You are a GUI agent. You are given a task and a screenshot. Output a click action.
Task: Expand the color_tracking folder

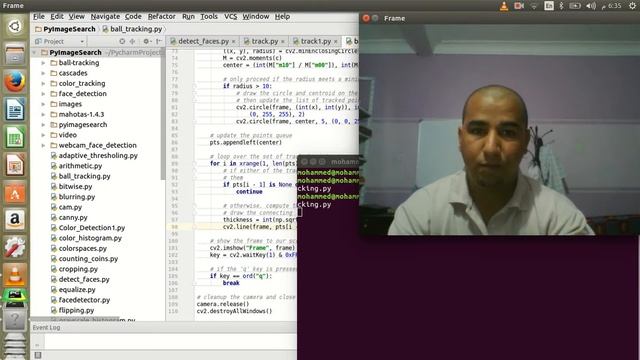pyautogui.click(x=43, y=83)
